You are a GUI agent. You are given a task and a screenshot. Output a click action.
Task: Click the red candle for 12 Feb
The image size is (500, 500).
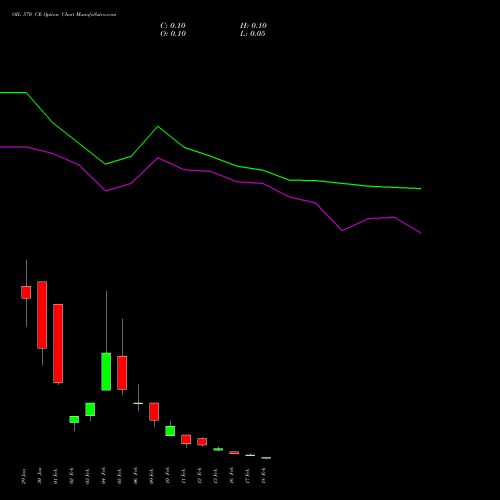[x=202, y=442]
